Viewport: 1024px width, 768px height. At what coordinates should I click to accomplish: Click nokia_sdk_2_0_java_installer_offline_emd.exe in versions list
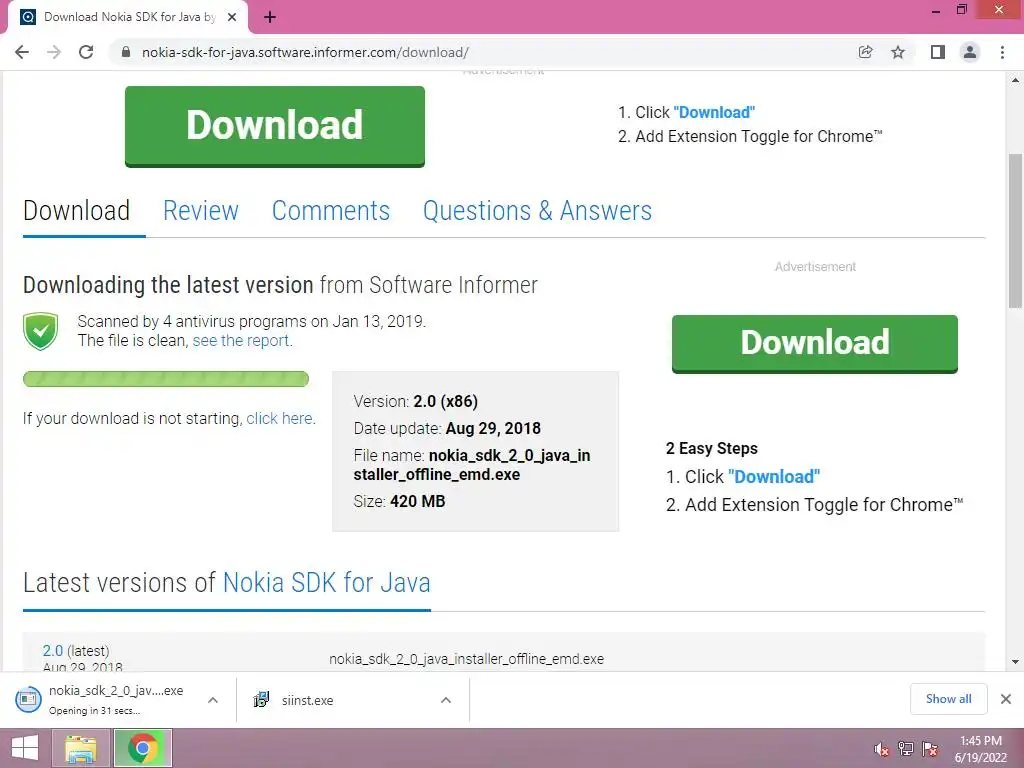click(466, 659)
